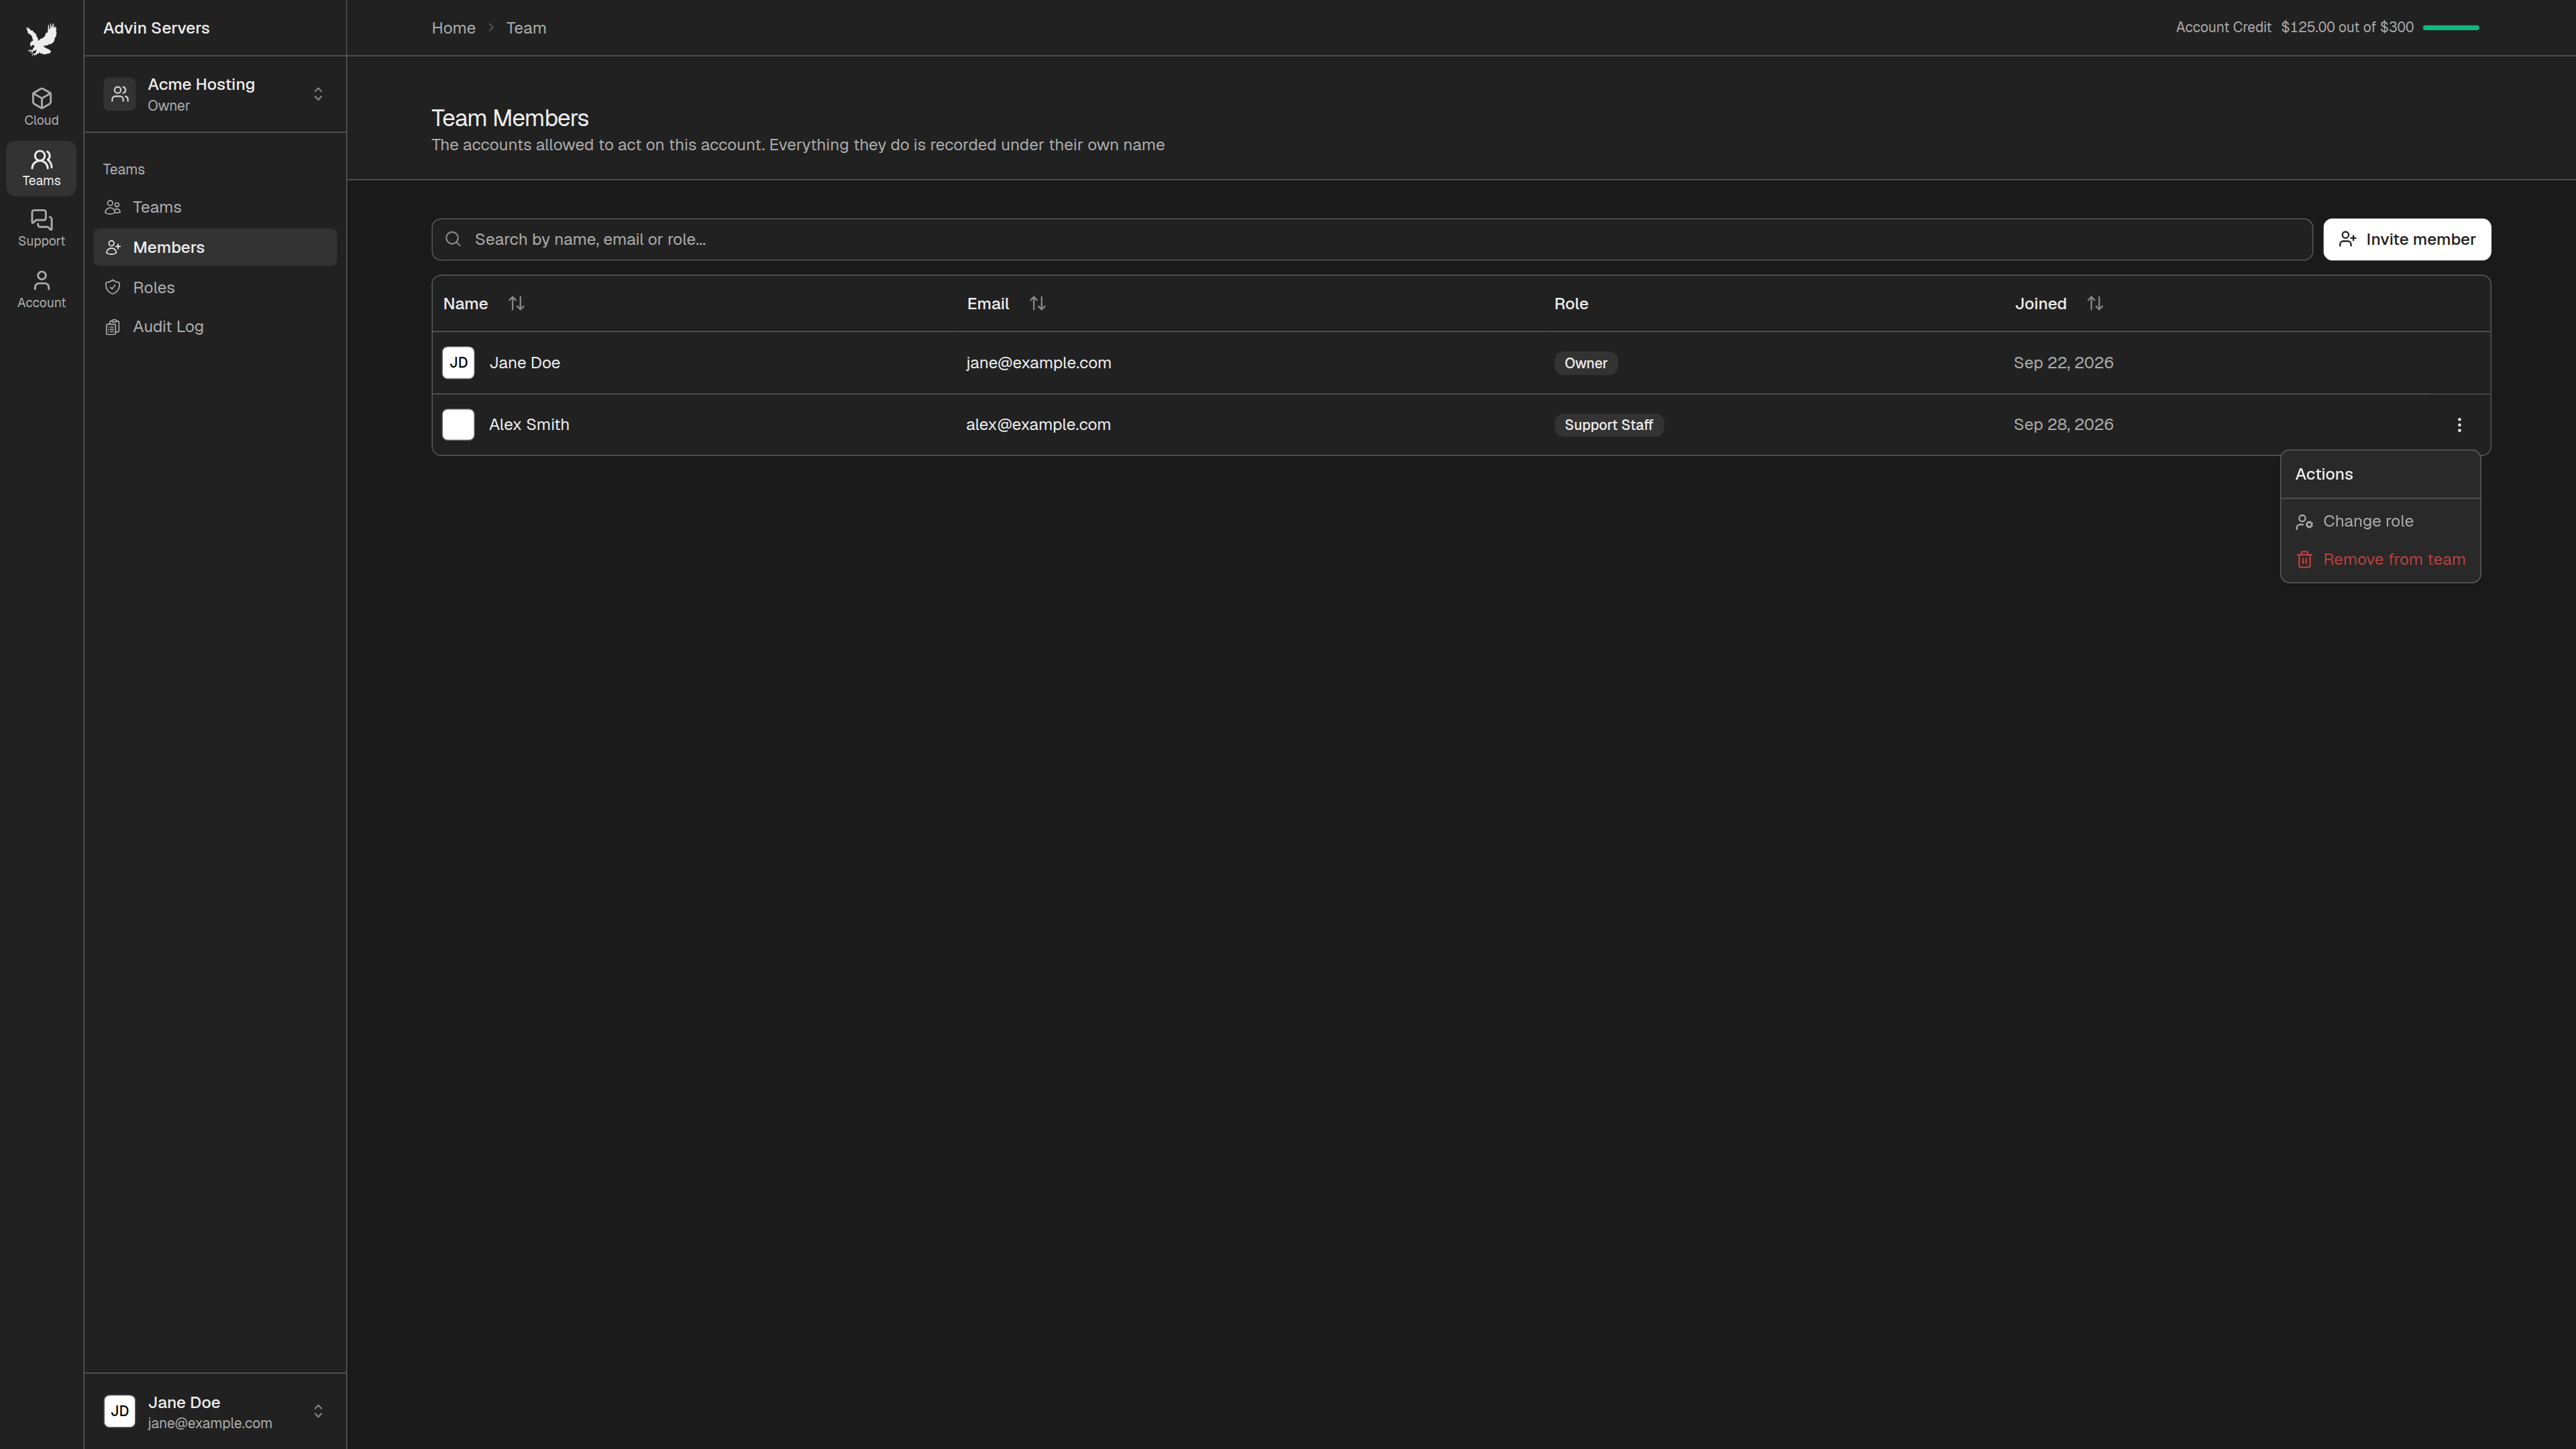Viewport: 2576px width, 1449px height.
Task: Click the search magnifier icon
Action: pos(453,239)
